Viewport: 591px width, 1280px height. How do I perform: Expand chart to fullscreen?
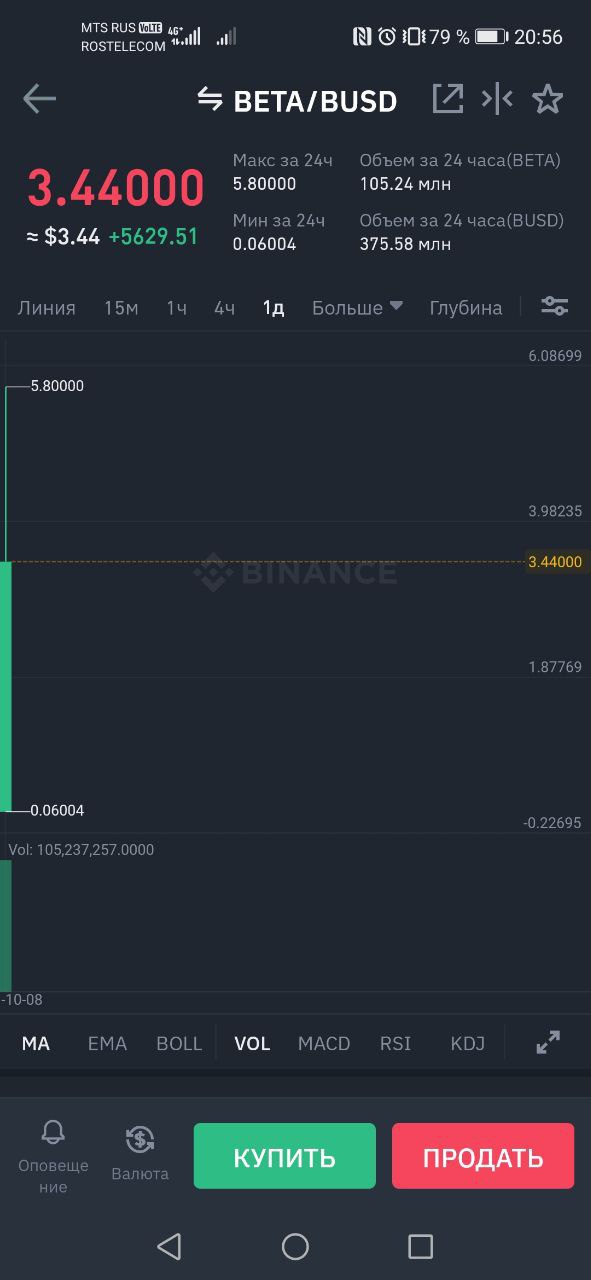(548, 1042)
